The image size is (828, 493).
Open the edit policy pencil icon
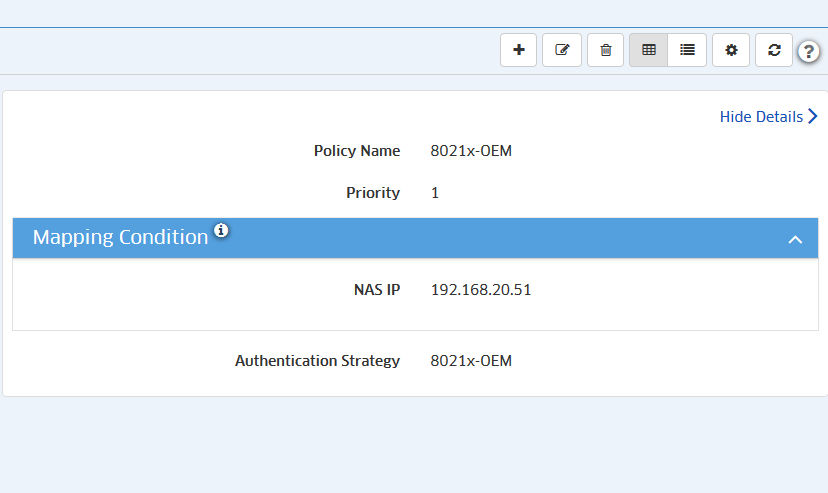point(562,50)
